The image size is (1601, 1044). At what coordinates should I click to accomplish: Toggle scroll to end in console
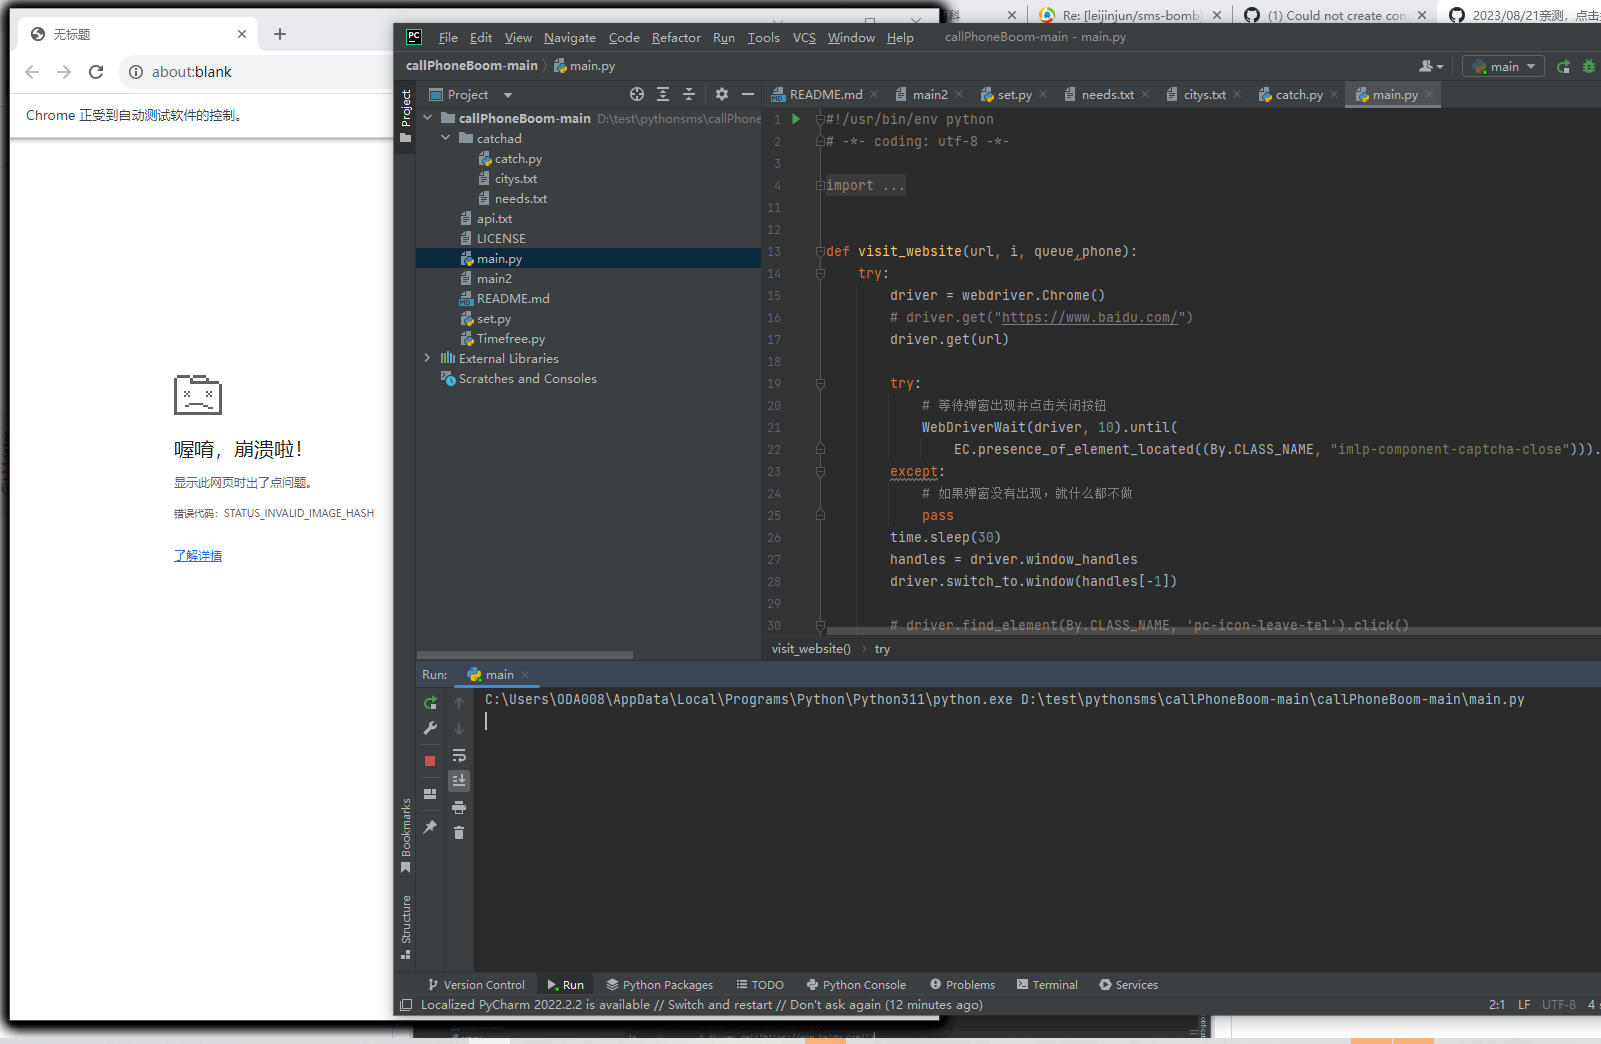tap(459, 781)
